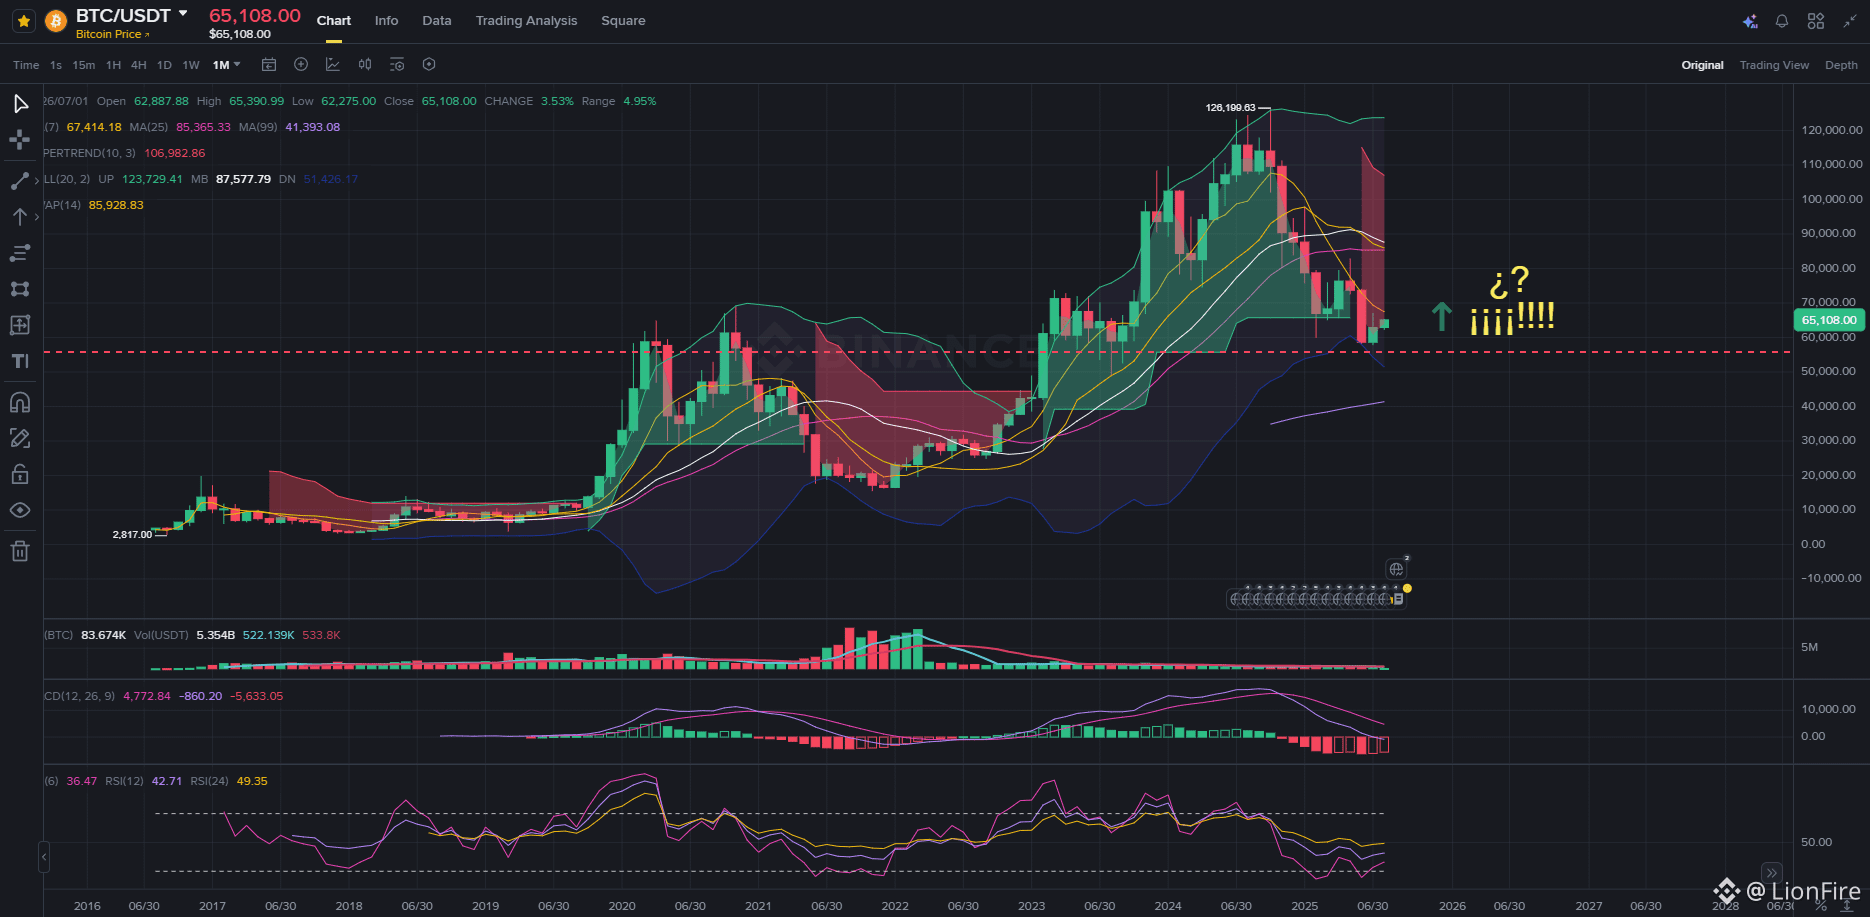
Task: Expand the trend line tool options
Action: point(37,180)
